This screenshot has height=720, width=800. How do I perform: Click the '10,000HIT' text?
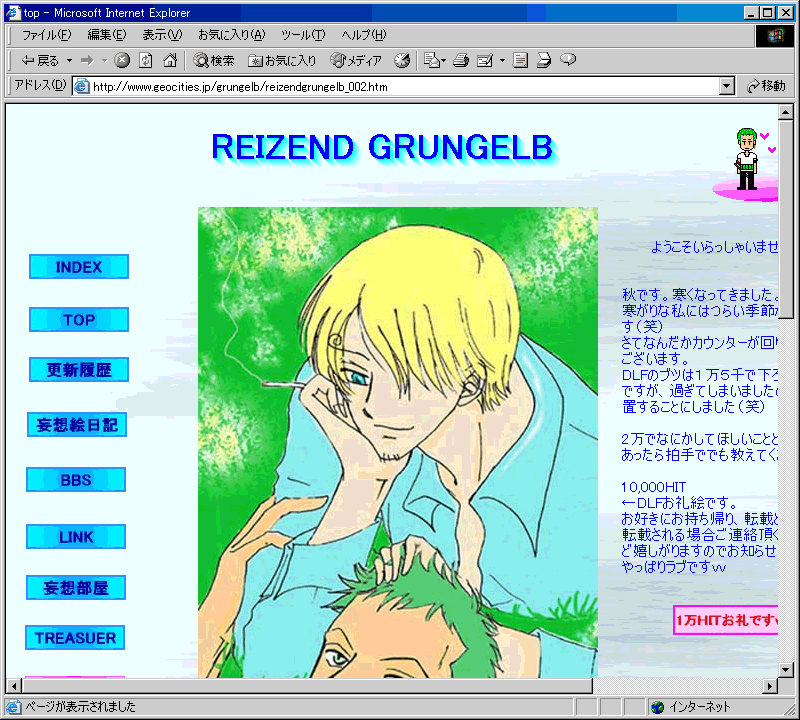click(x=654, y=487)
